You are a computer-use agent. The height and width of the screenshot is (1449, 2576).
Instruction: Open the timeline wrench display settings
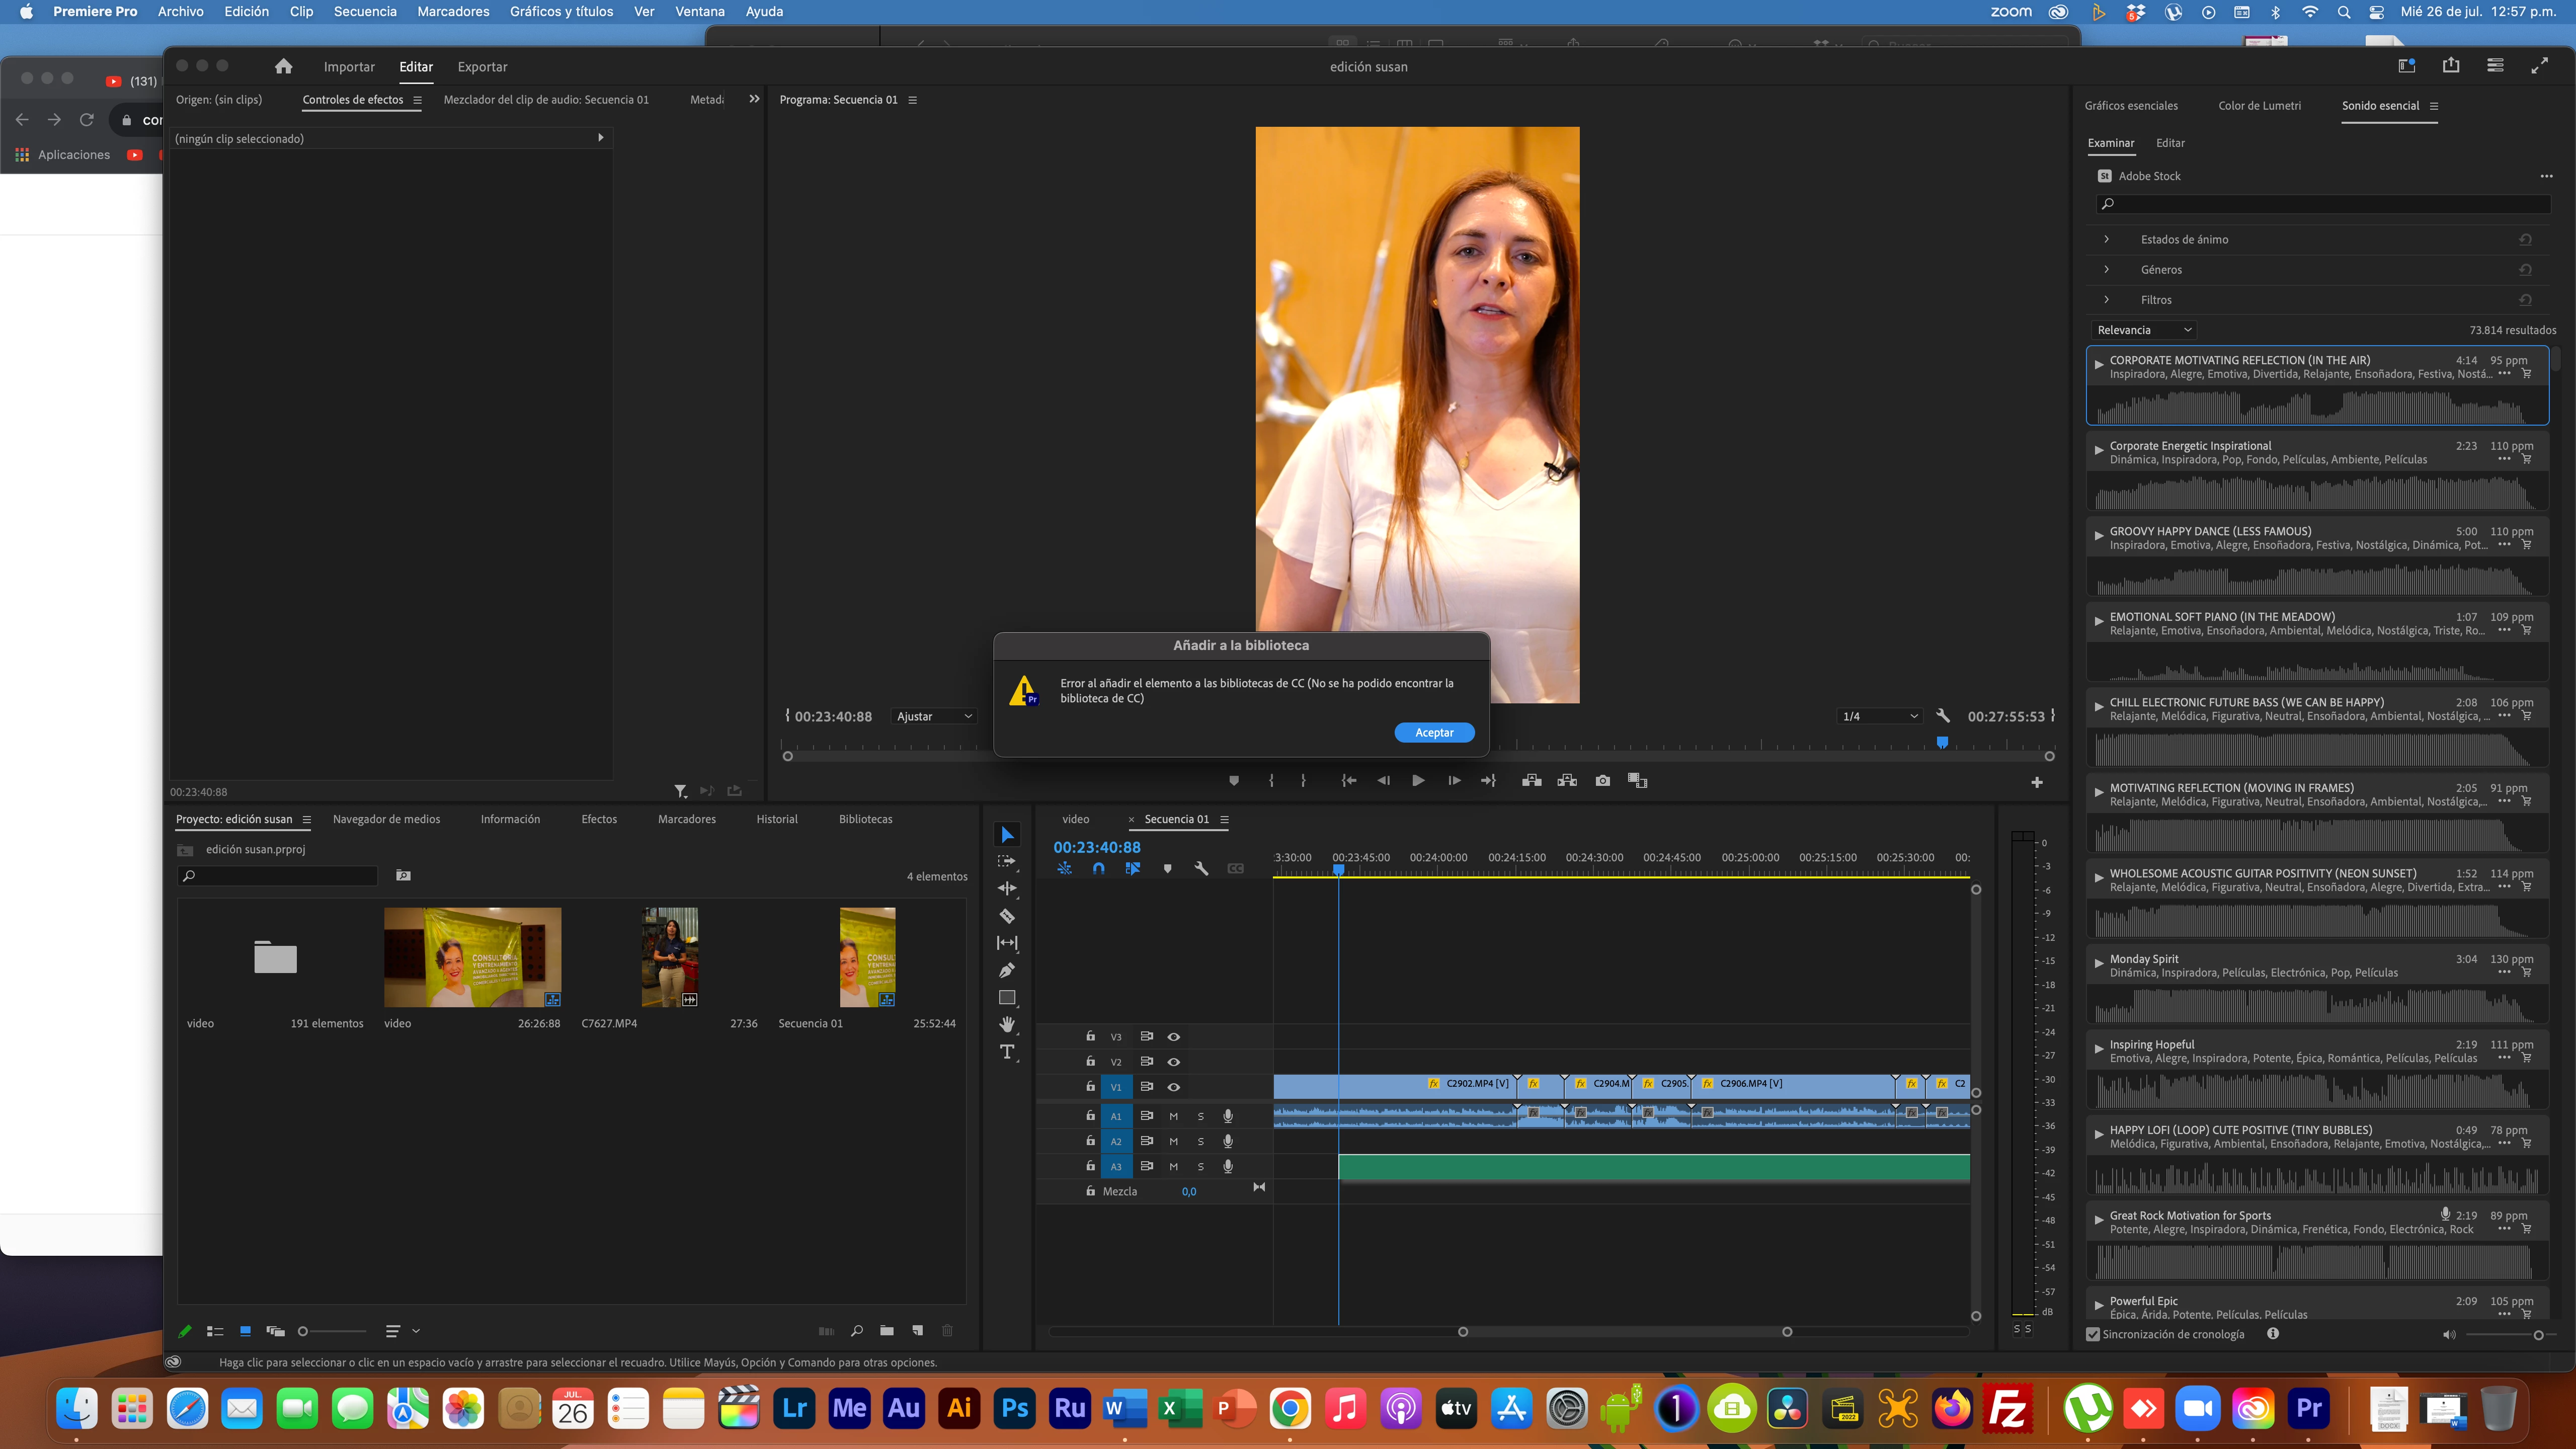point(1201,869)
